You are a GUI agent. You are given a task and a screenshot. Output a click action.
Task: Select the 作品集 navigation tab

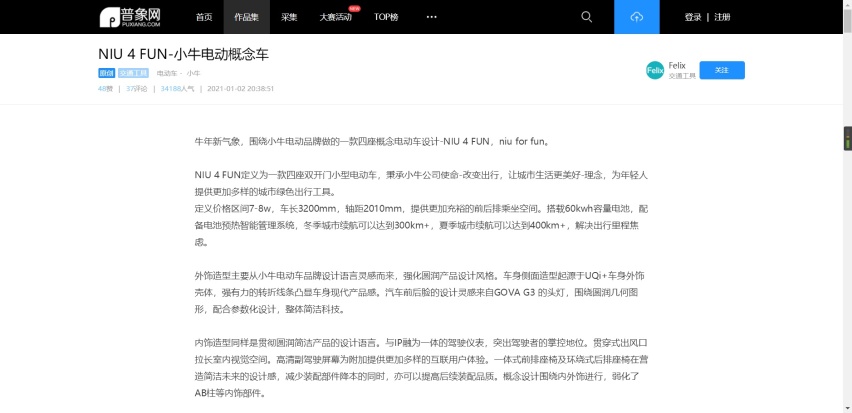246,17
